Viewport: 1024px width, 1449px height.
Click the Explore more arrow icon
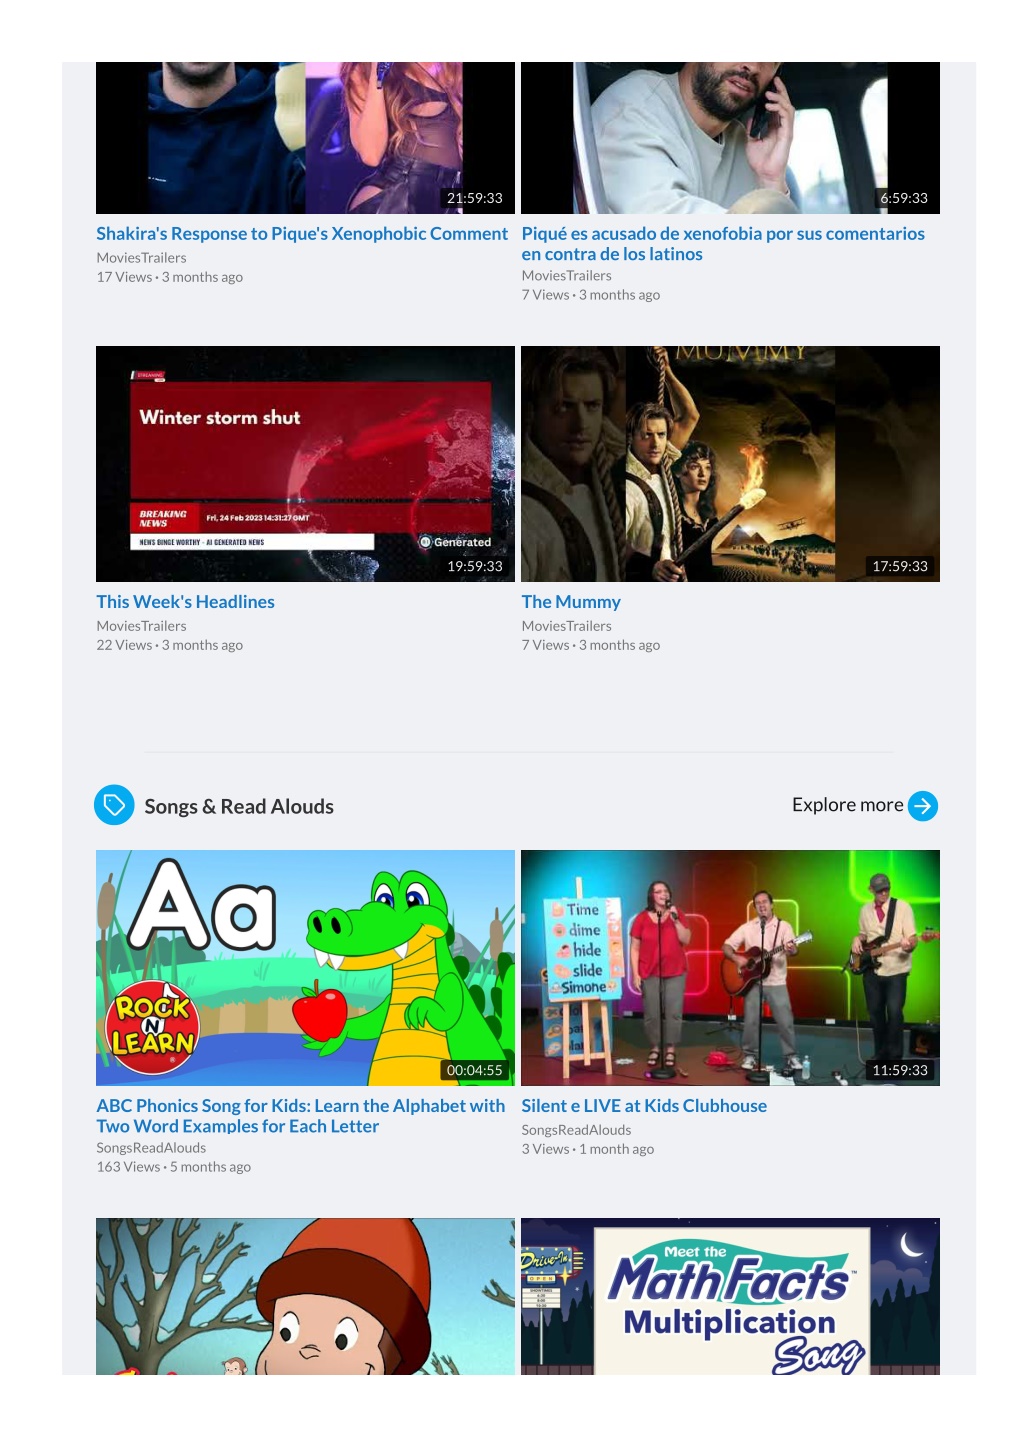tap(923, 806)
